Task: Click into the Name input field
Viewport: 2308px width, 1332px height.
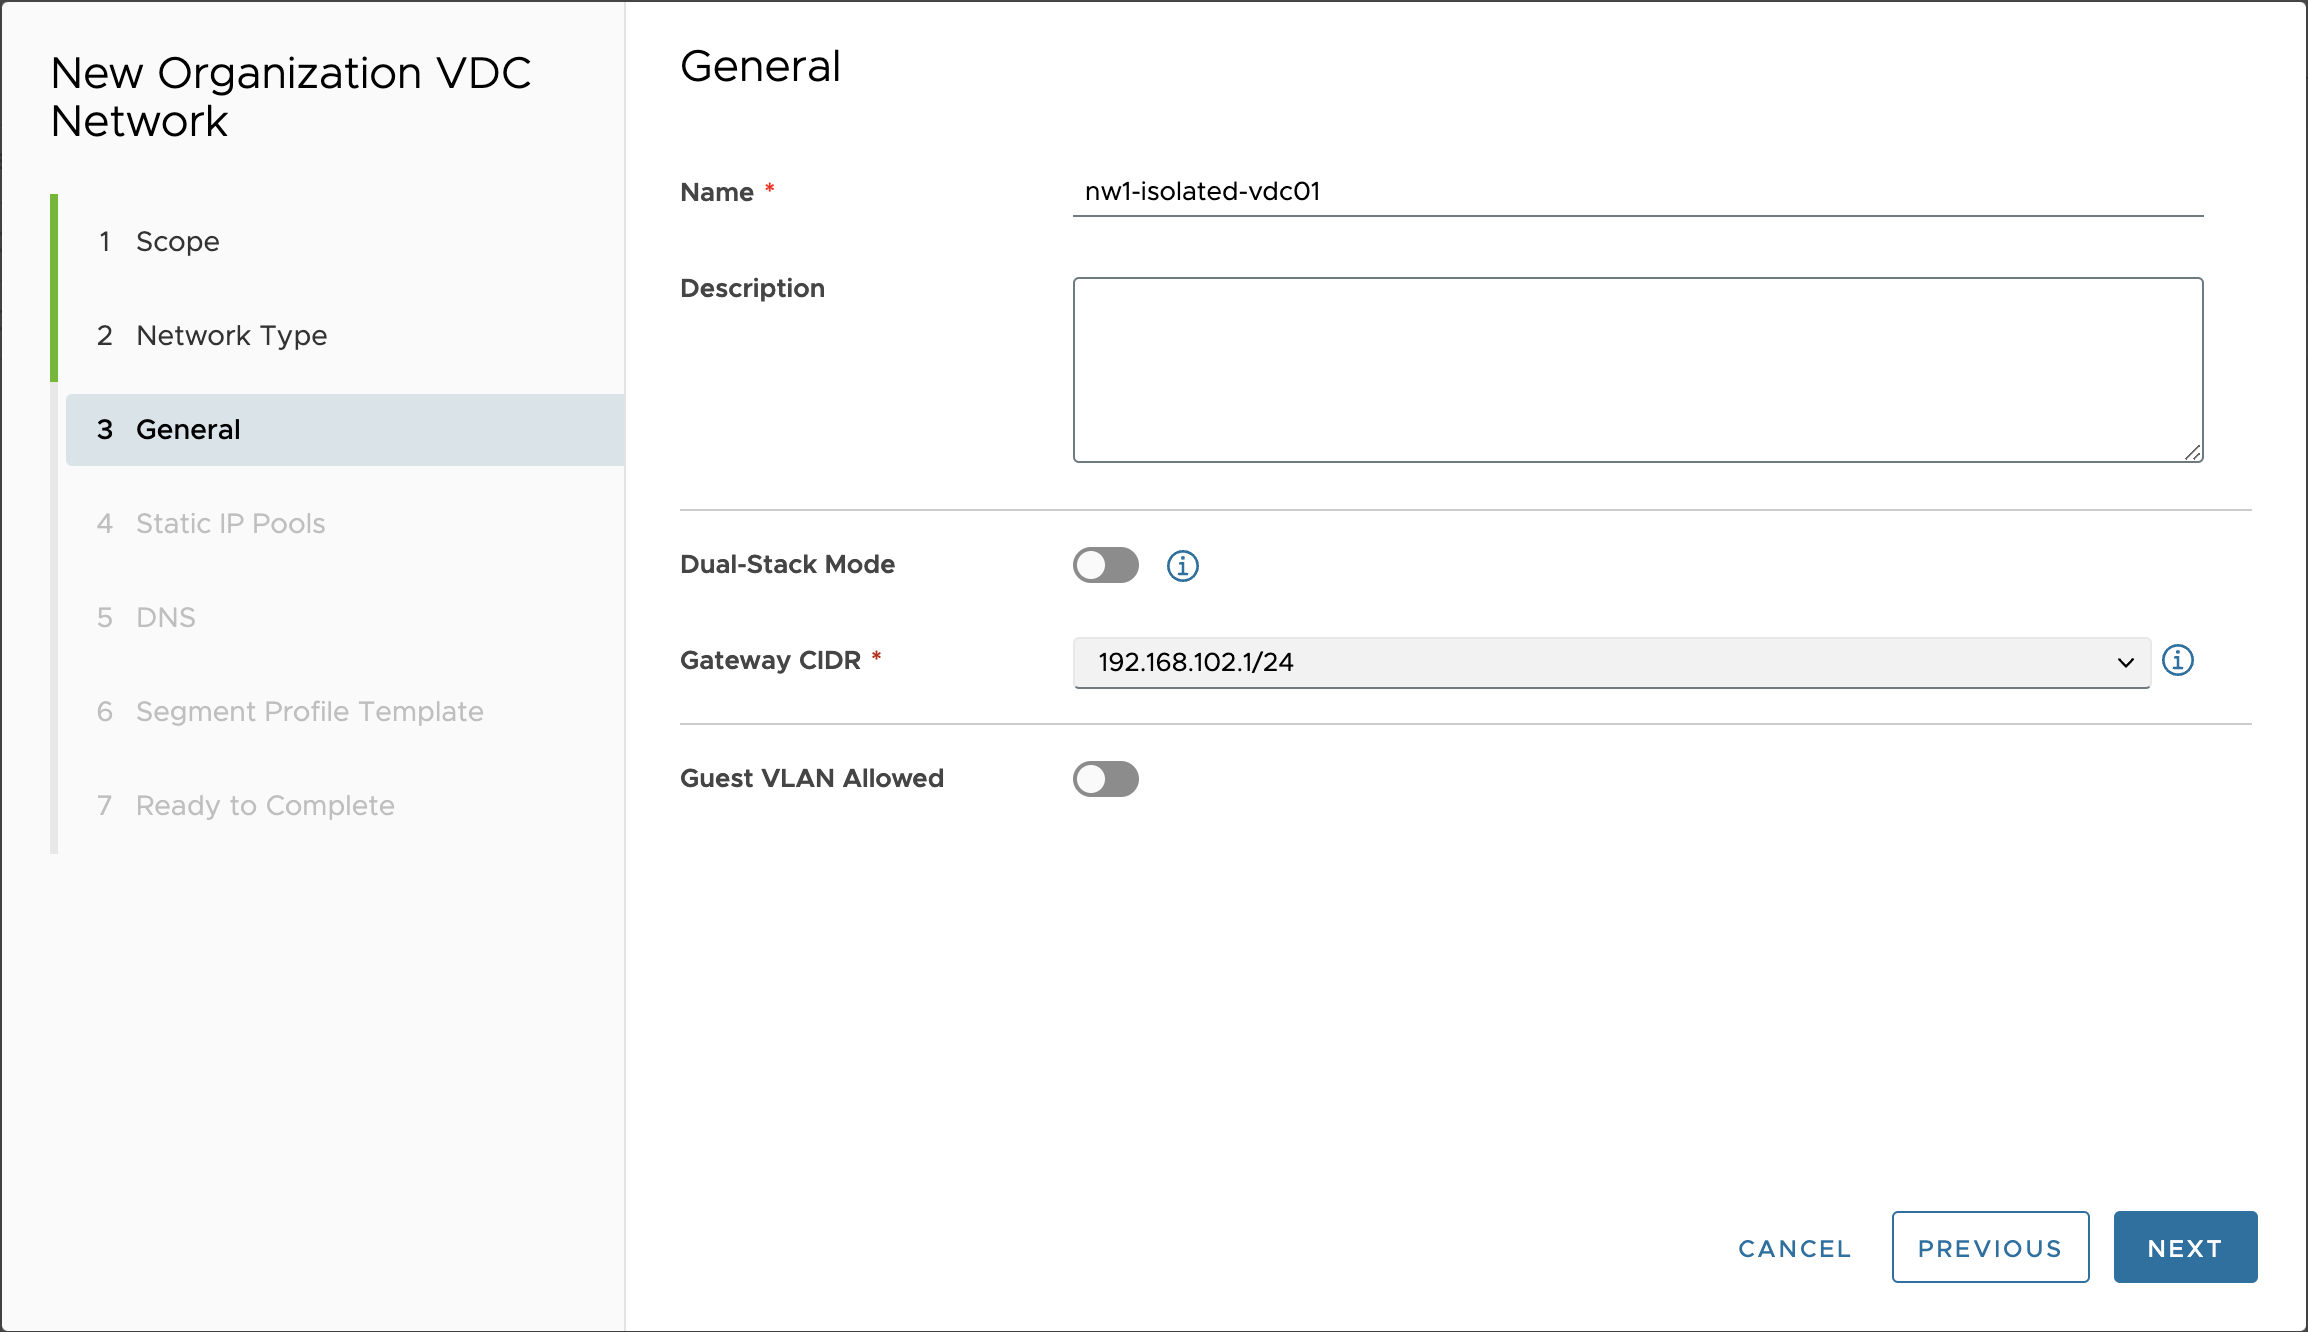Action: 1636,191
